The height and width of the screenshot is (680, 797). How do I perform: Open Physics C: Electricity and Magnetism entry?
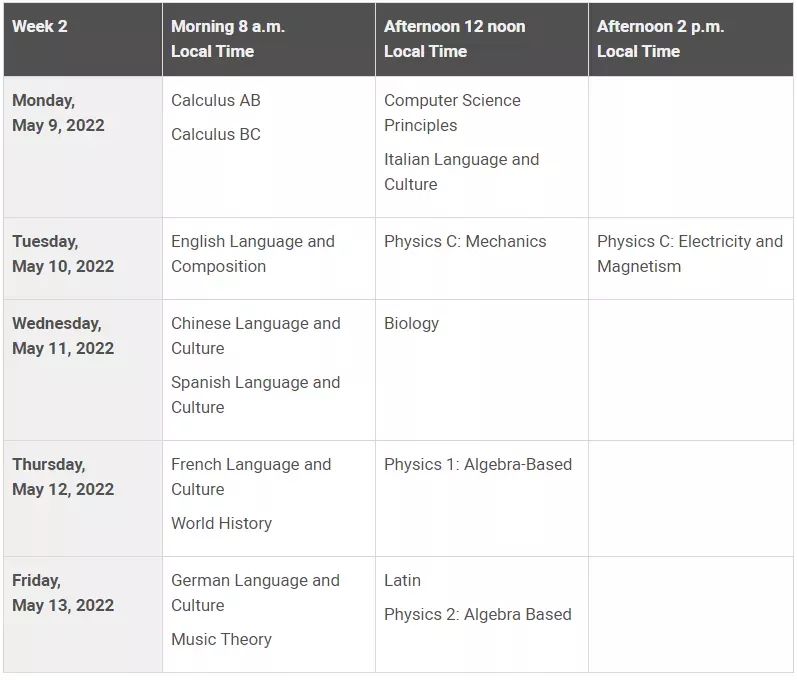point(689,254)
